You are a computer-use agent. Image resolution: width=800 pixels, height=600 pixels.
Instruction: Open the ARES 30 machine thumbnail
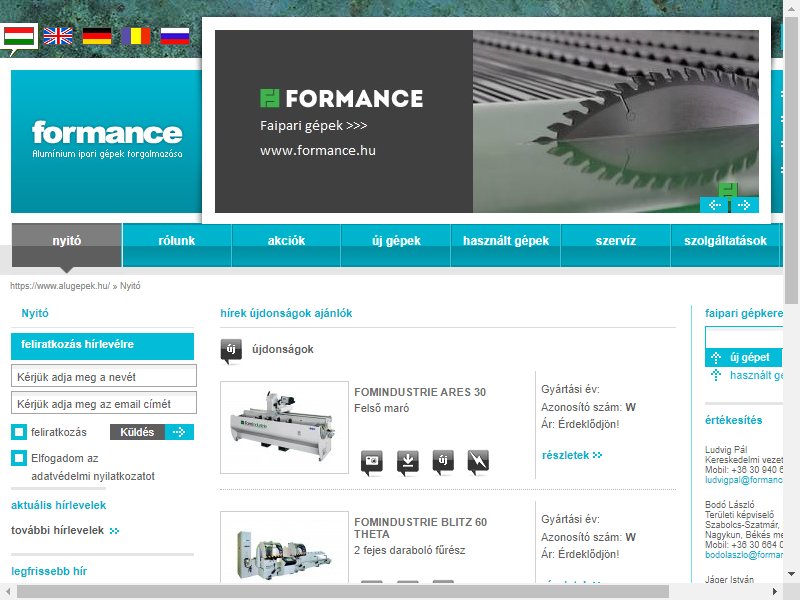tap(284, 428)
